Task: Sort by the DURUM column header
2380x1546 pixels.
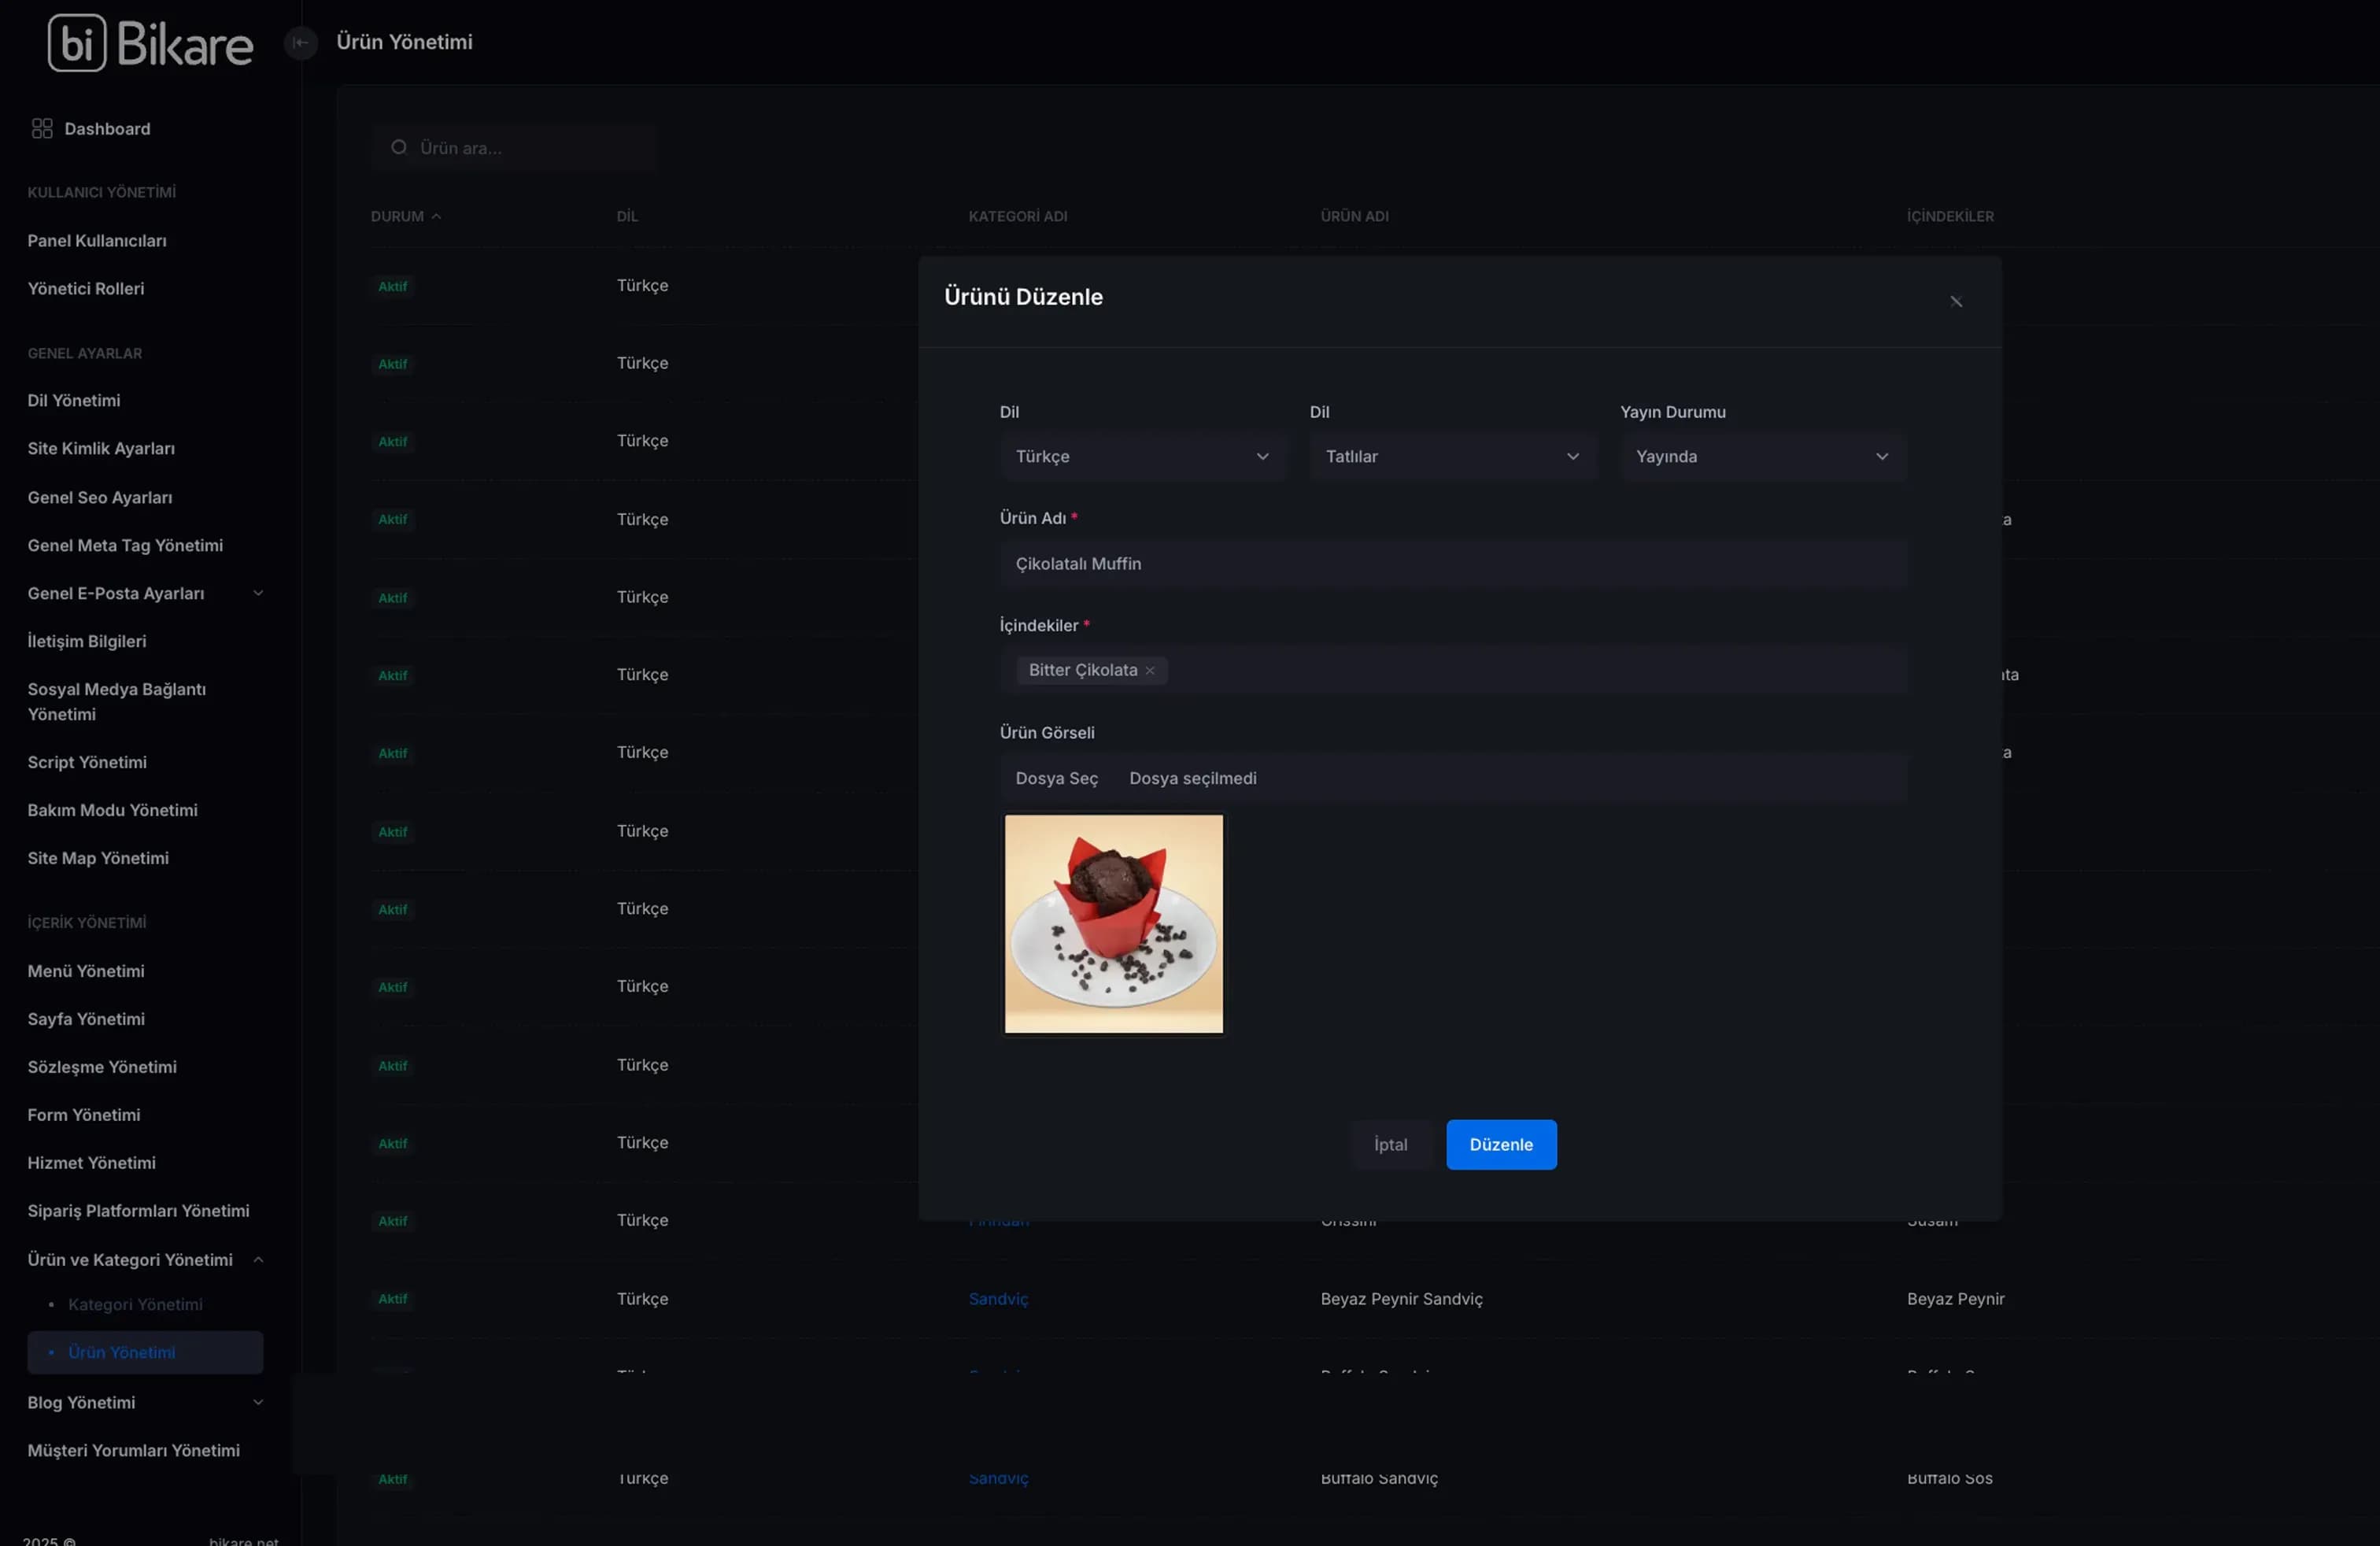Action: coord(406,216)
